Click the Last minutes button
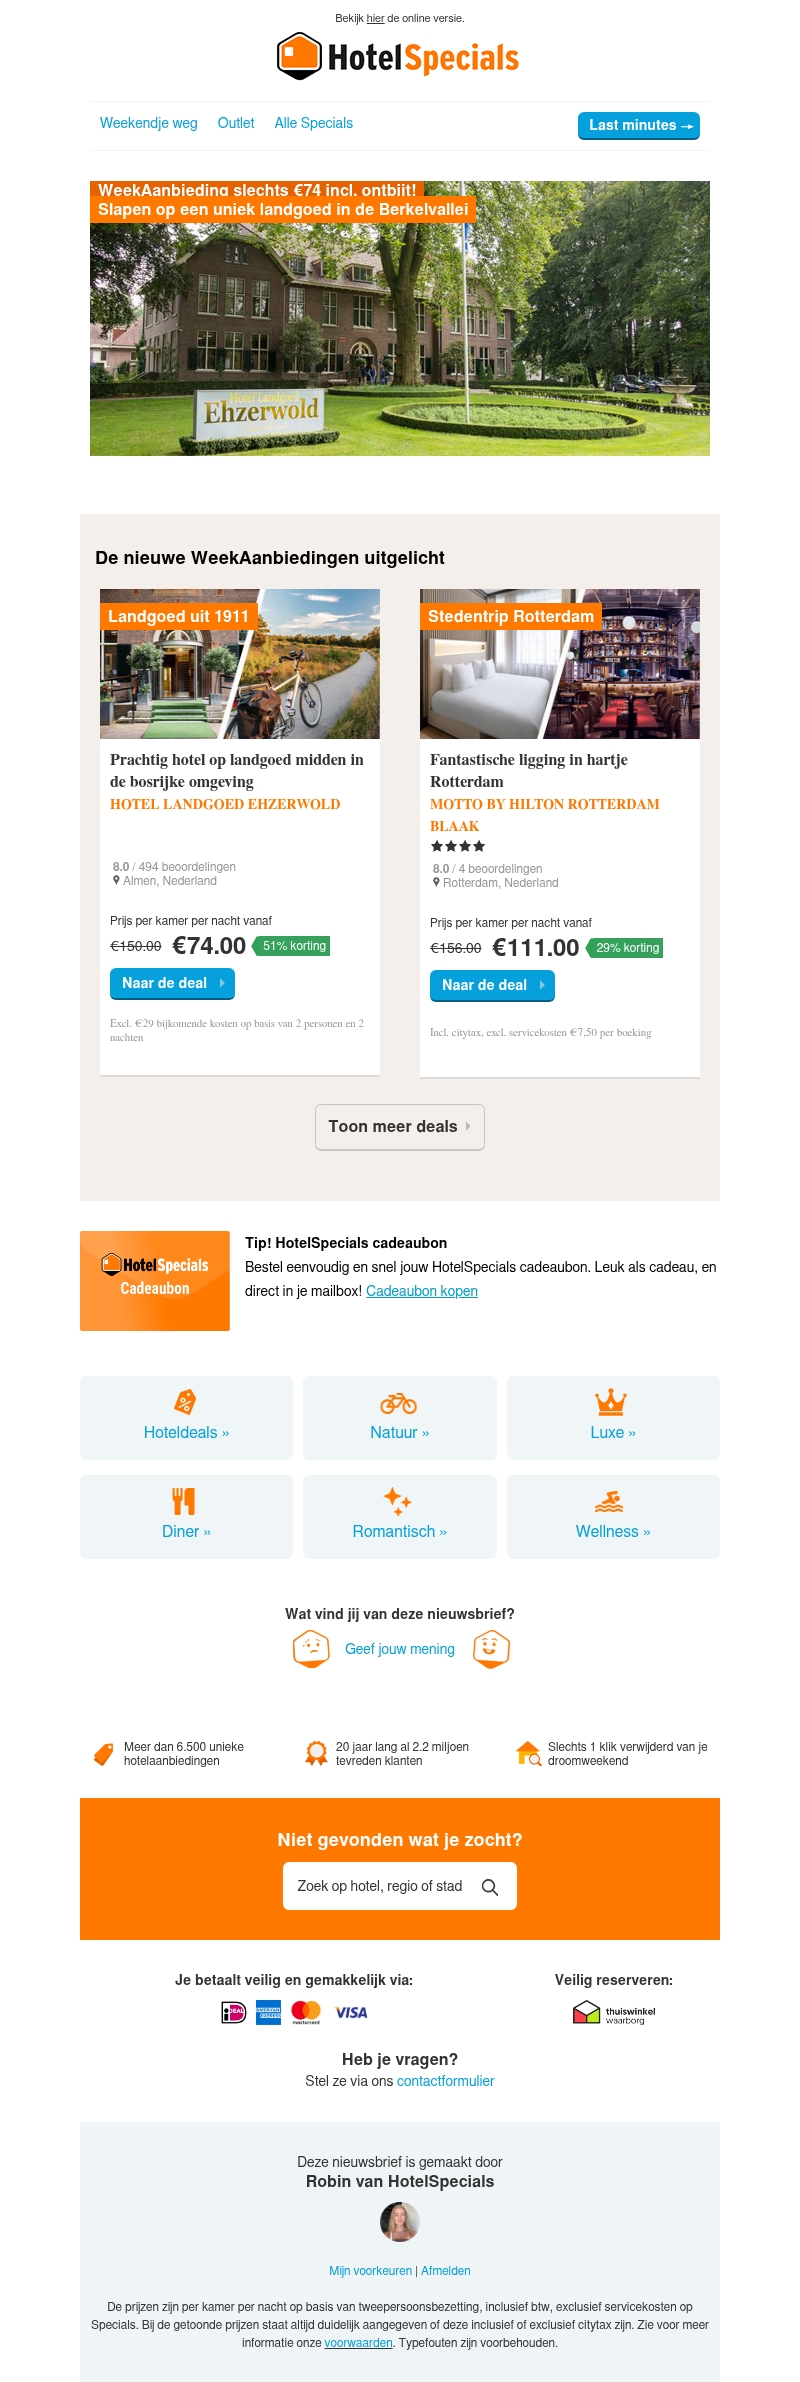 pyautogui.click(x=639, y=126)
